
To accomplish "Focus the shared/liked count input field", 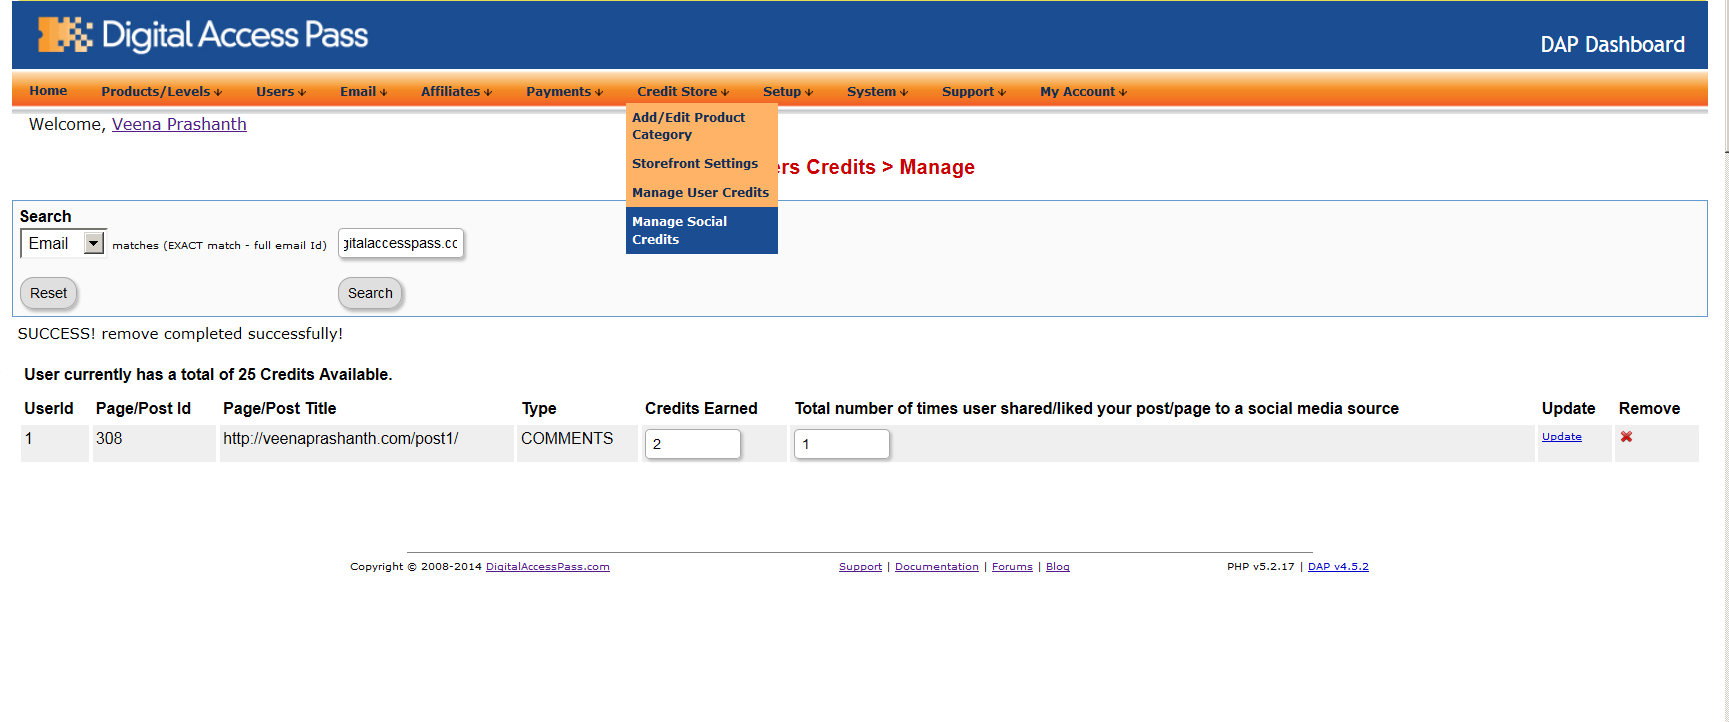I will point(841,444).
